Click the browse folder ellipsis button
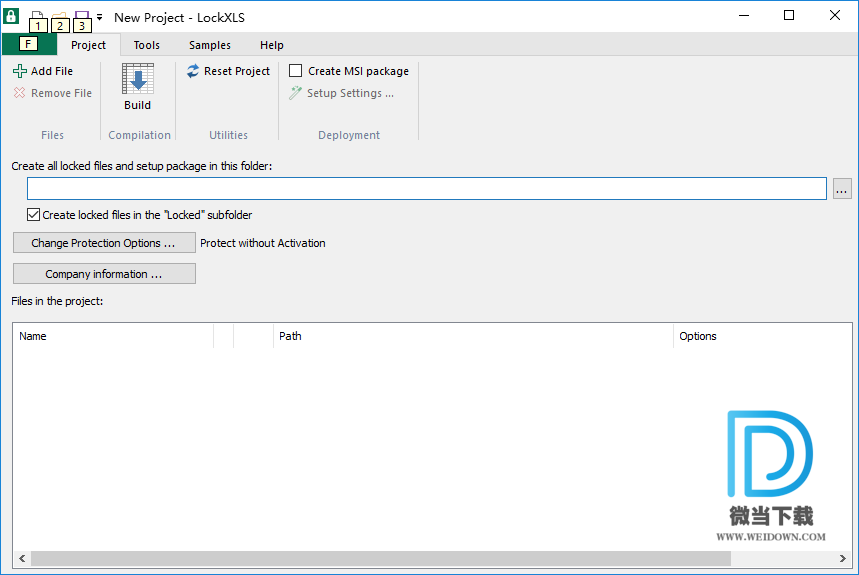Screen dimensions: 859x575 pyautogui.click(x=842, y=189)
